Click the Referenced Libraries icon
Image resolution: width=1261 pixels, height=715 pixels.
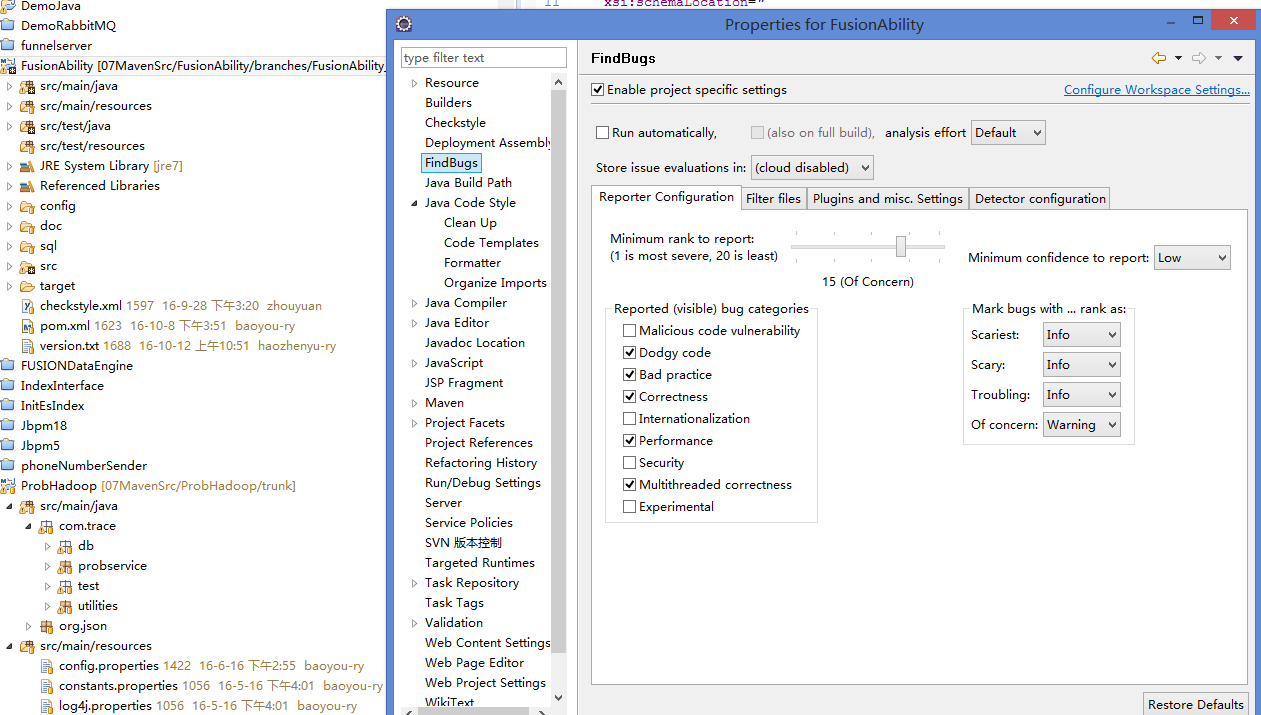27,186
